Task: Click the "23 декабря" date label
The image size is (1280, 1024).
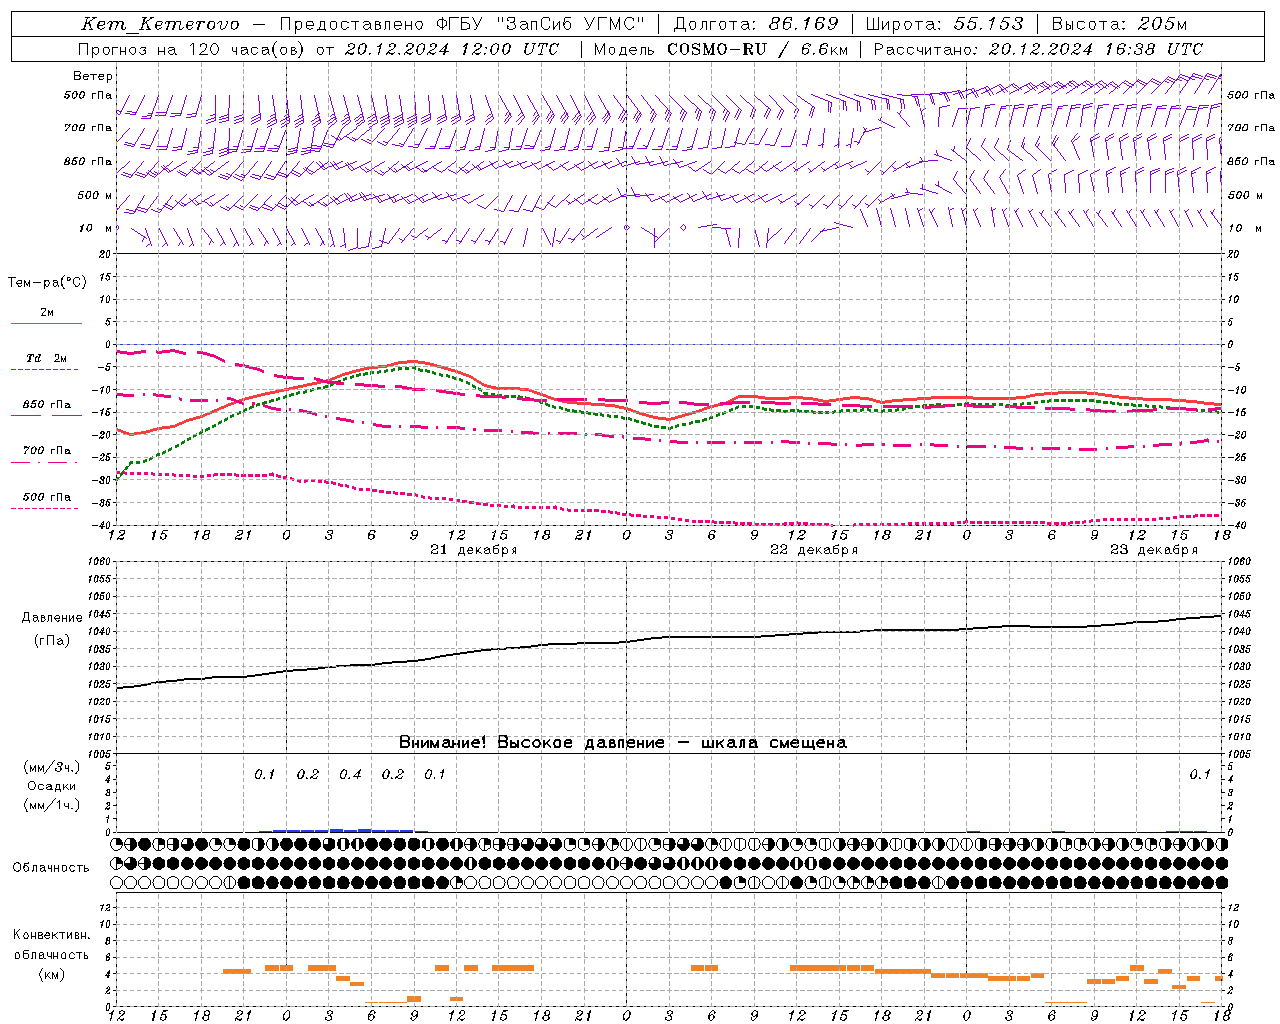Action: tap(1153, 550)
